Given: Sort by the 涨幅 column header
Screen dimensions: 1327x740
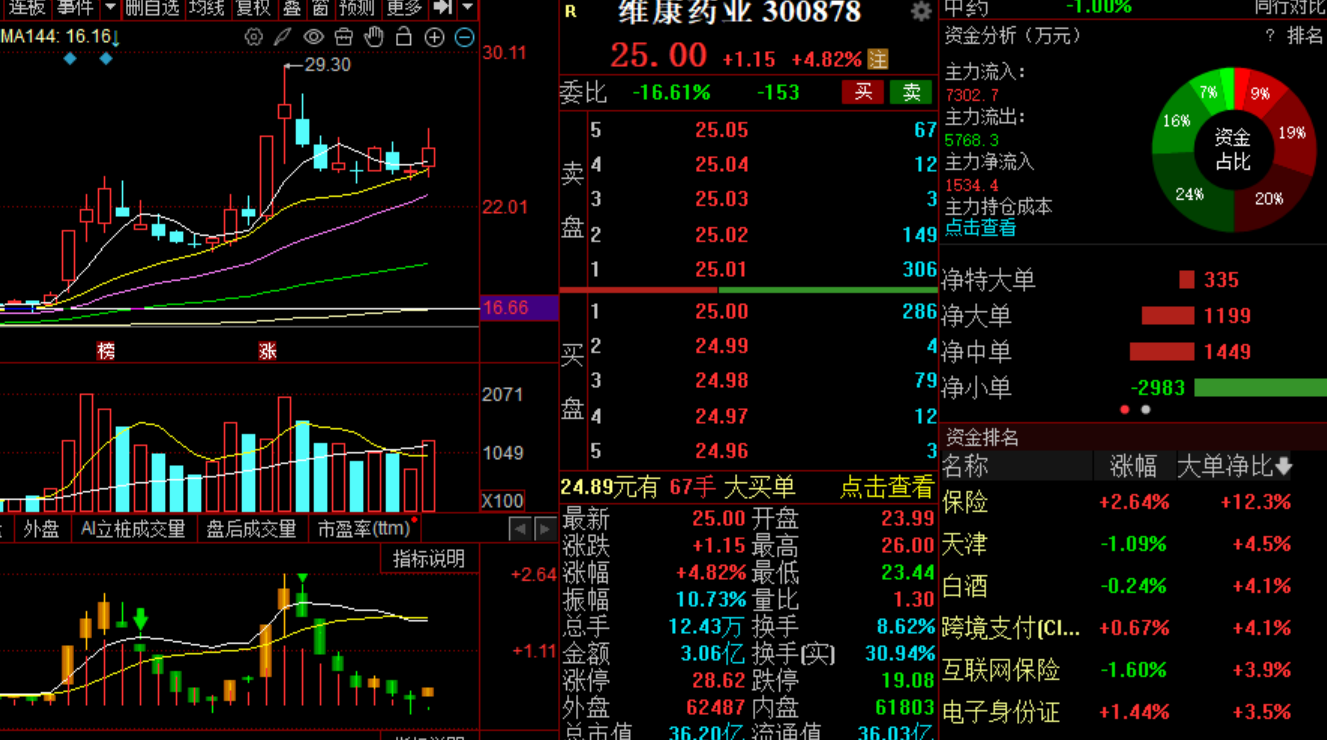Looking at the screenshot, I should click(x=1133, y=466).
